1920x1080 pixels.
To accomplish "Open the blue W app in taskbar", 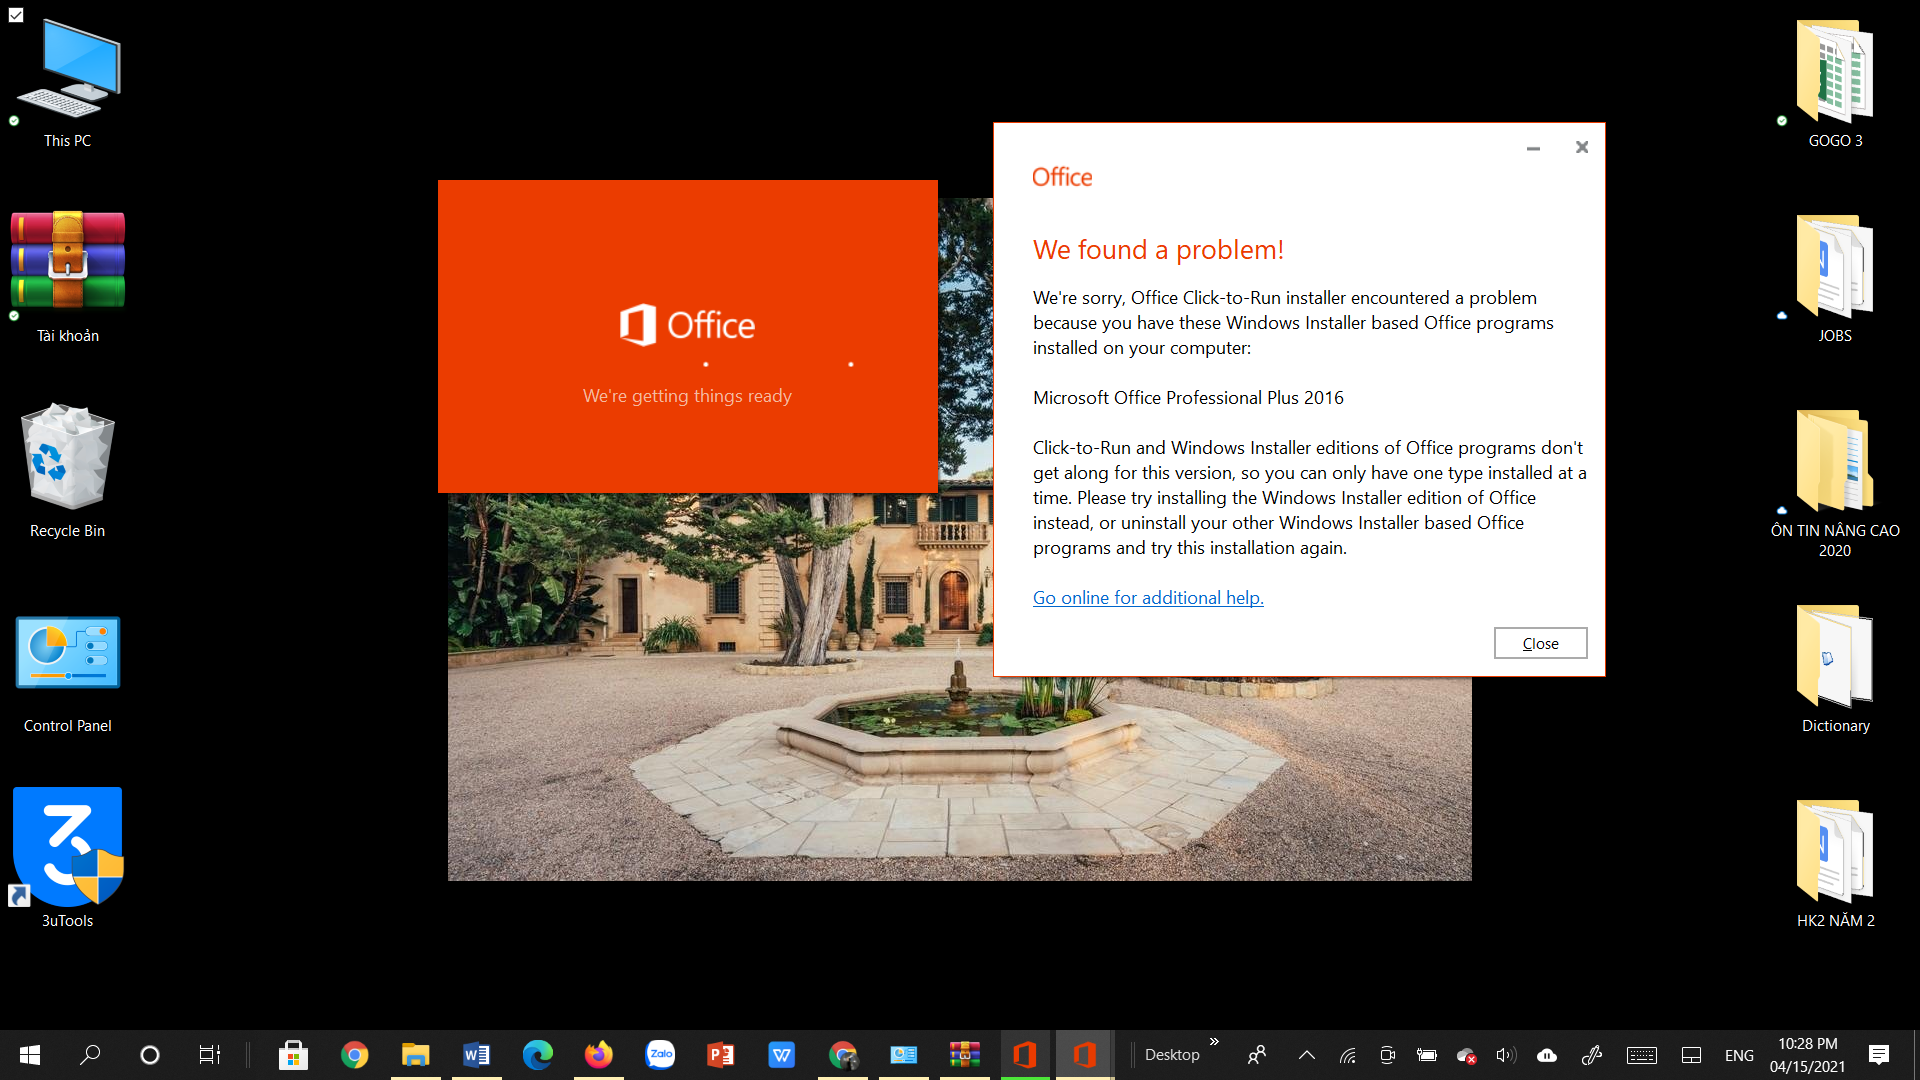I will coord(782,1055).
